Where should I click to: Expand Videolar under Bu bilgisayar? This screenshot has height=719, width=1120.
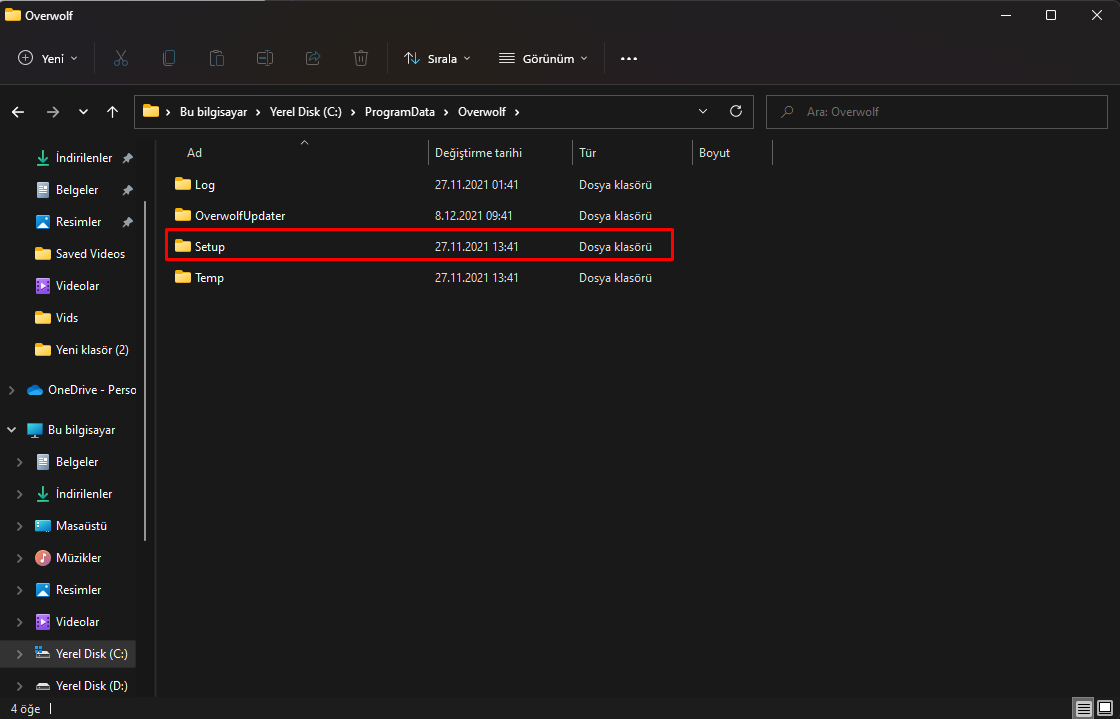click(20, 622)
